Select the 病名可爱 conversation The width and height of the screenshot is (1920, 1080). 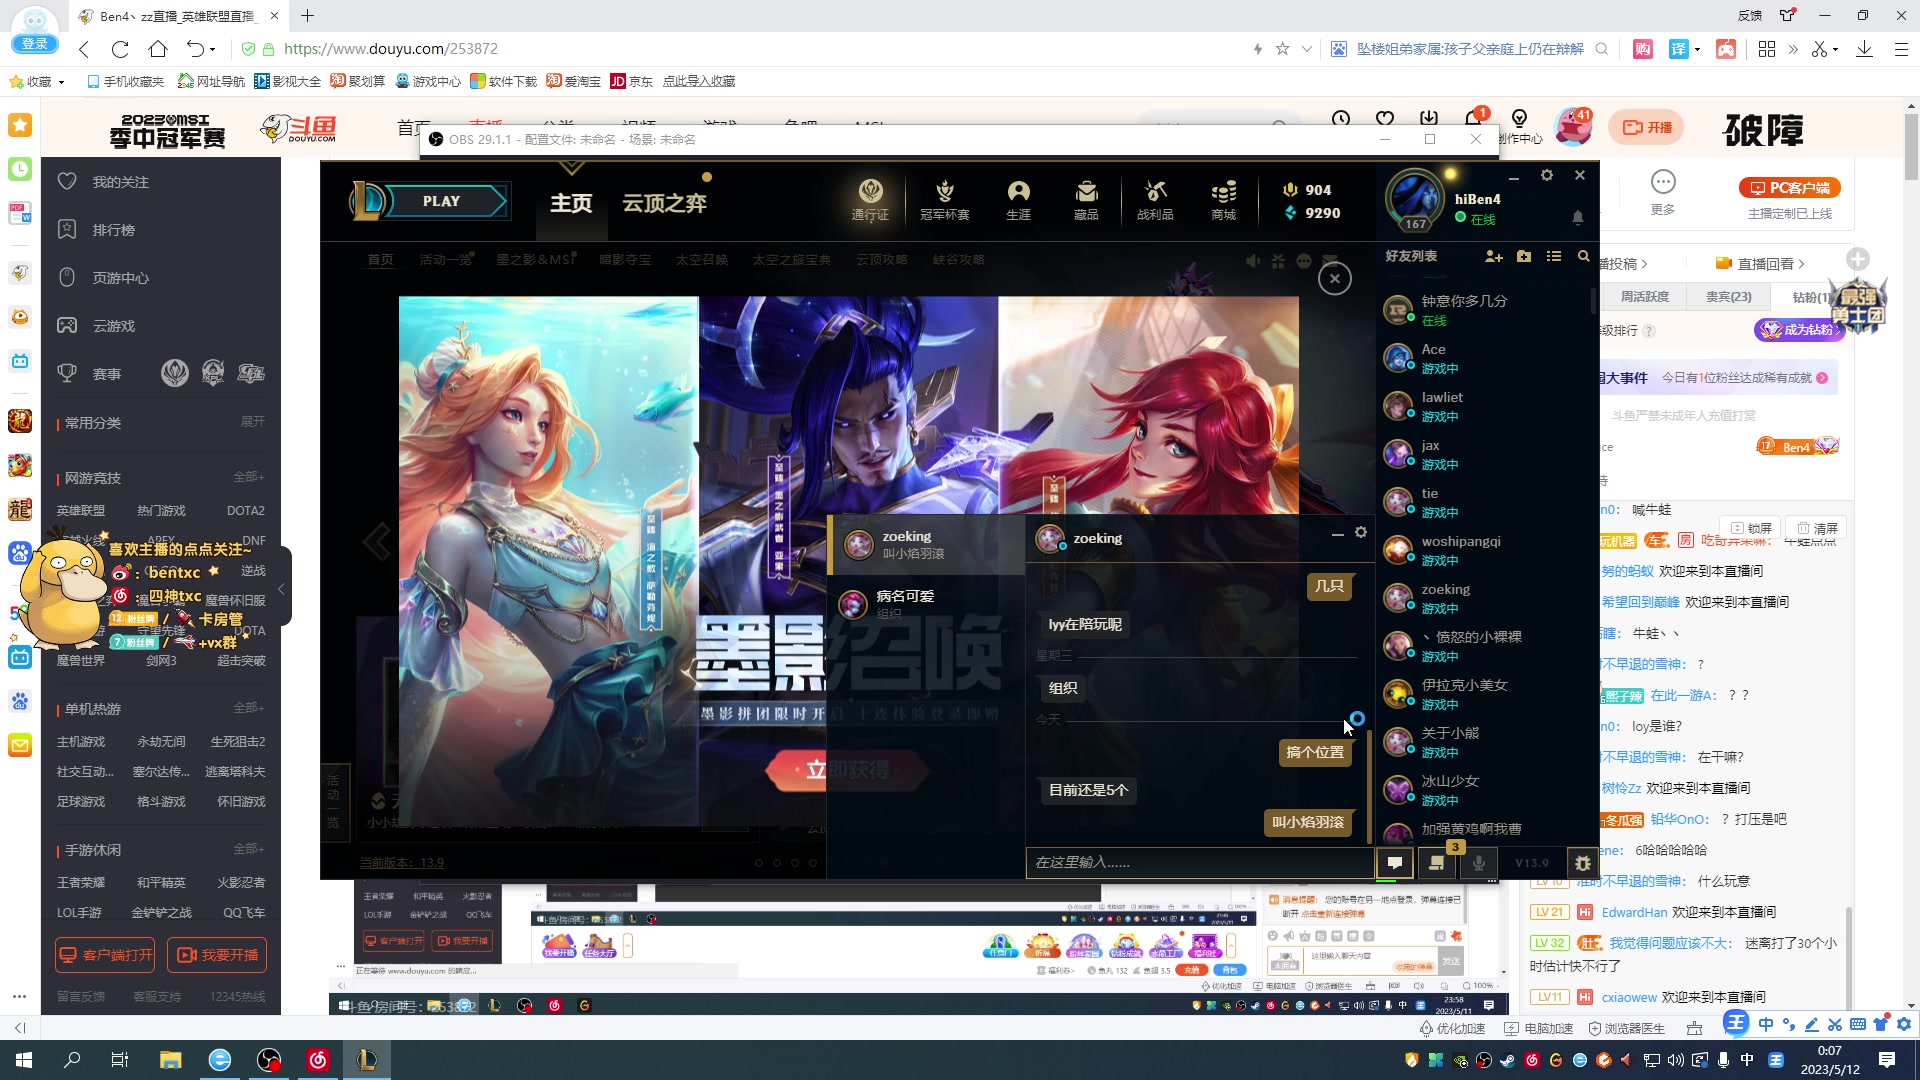click(x=927, y=603)
